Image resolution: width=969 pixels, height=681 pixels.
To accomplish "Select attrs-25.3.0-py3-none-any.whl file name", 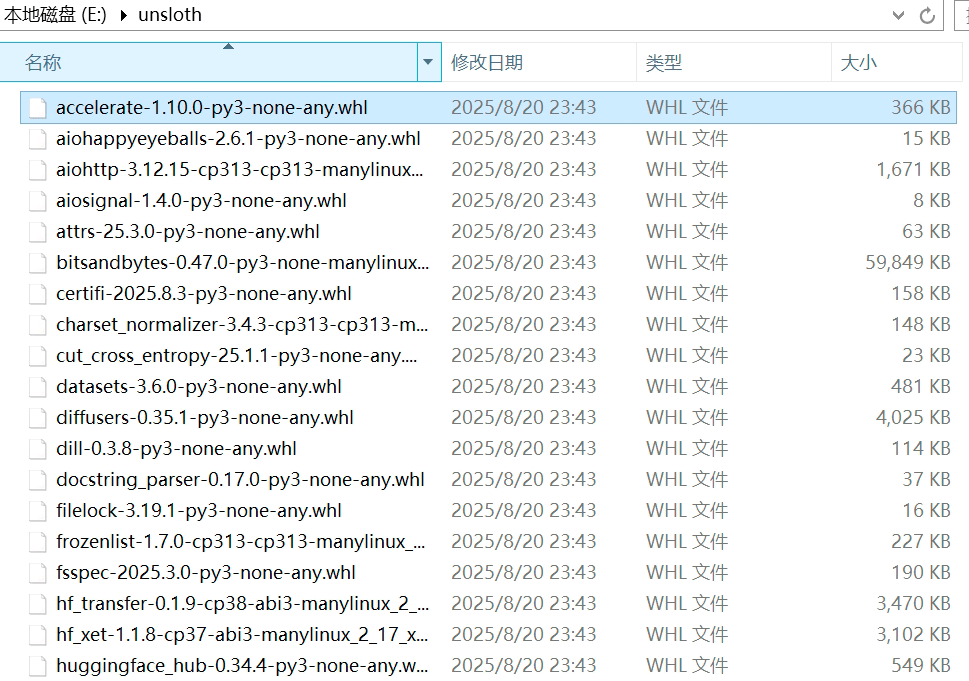I will [188, 232].
